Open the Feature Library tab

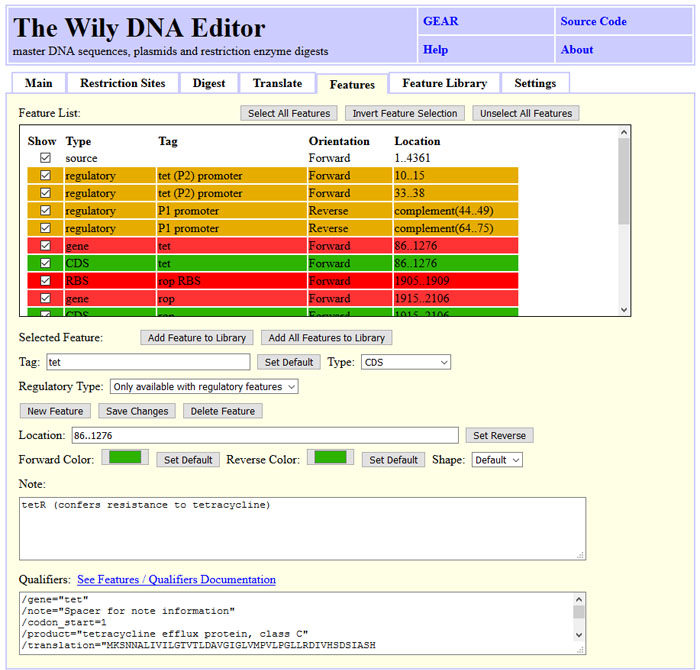tap(444, 84)
